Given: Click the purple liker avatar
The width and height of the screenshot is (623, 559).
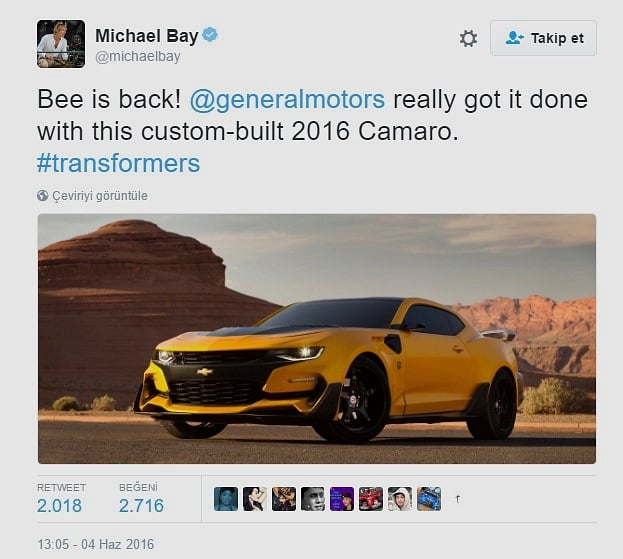Looking at the screenshot, I should click(x=342, y=499).
